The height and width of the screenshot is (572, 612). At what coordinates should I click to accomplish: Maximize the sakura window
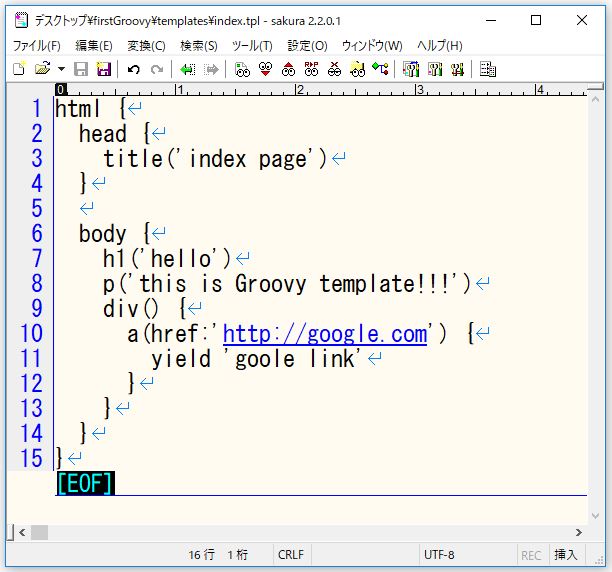coord(536,20)
